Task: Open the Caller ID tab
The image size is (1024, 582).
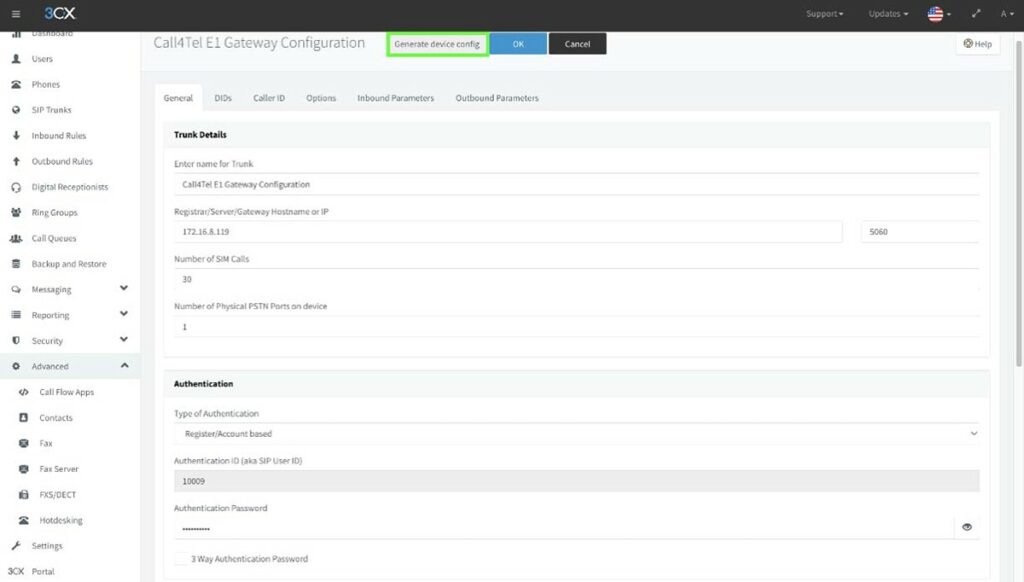Action: [268, 98]
